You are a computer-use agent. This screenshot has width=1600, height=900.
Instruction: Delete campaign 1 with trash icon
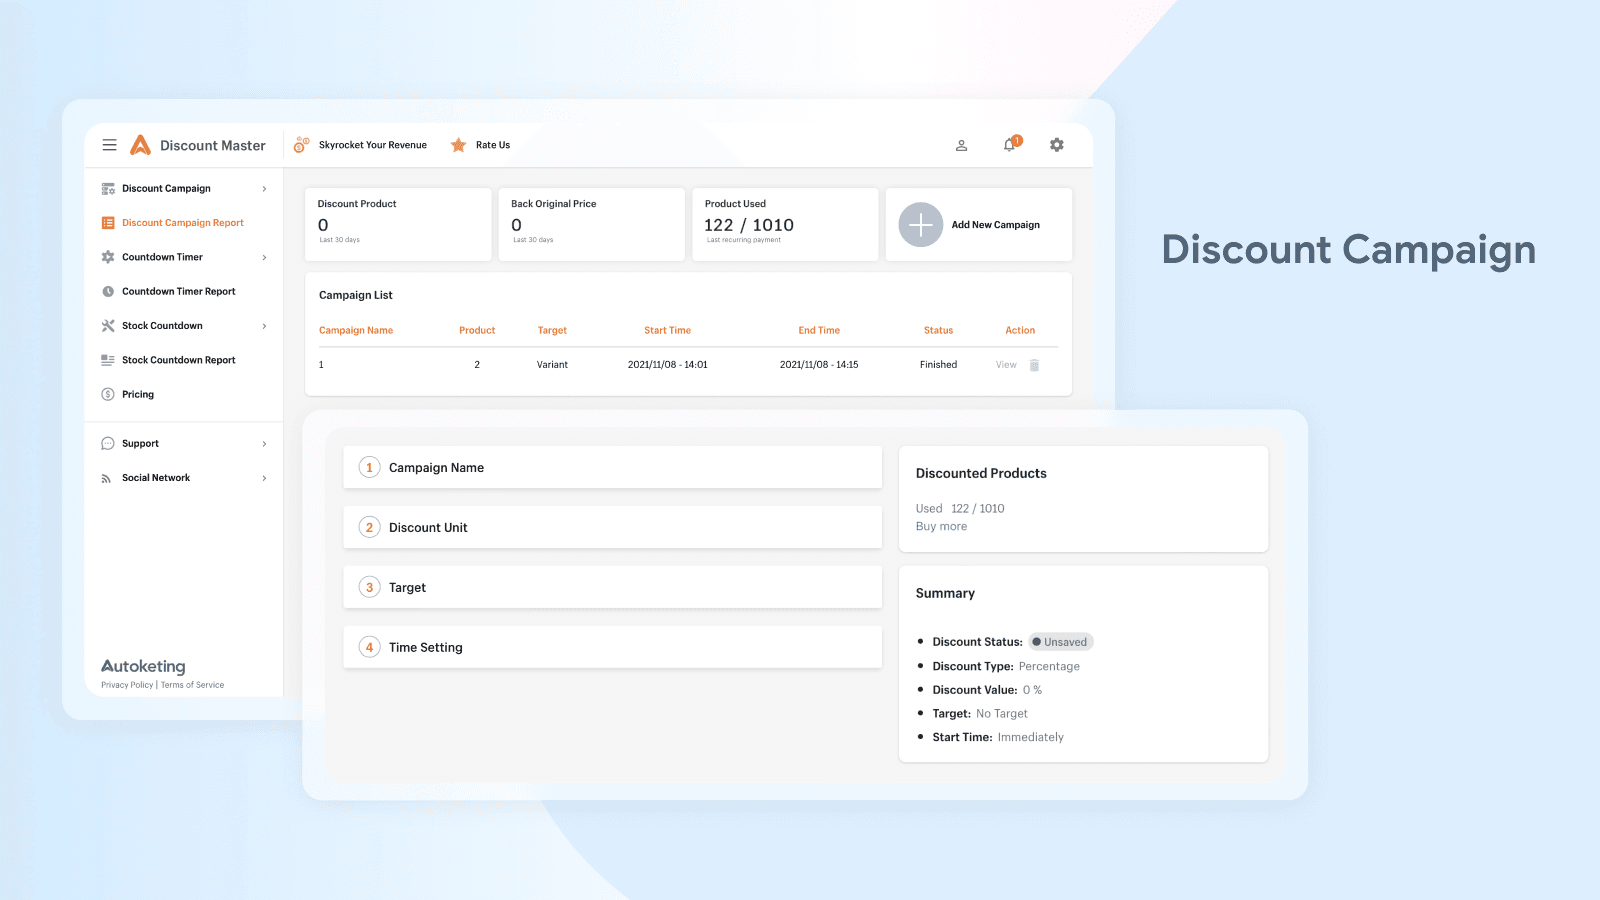click(x=1034, y=365)
